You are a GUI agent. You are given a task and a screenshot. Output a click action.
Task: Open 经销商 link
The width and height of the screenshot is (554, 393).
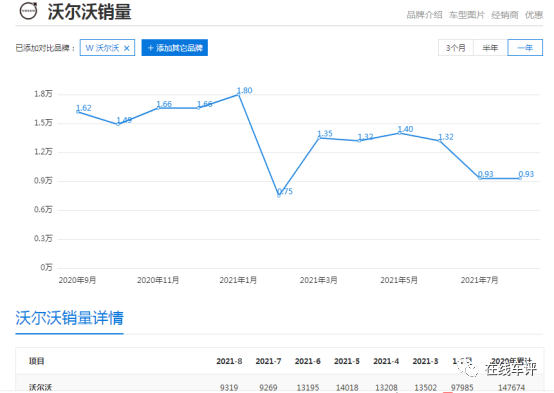pyautogui.click(x=505, y=15)
